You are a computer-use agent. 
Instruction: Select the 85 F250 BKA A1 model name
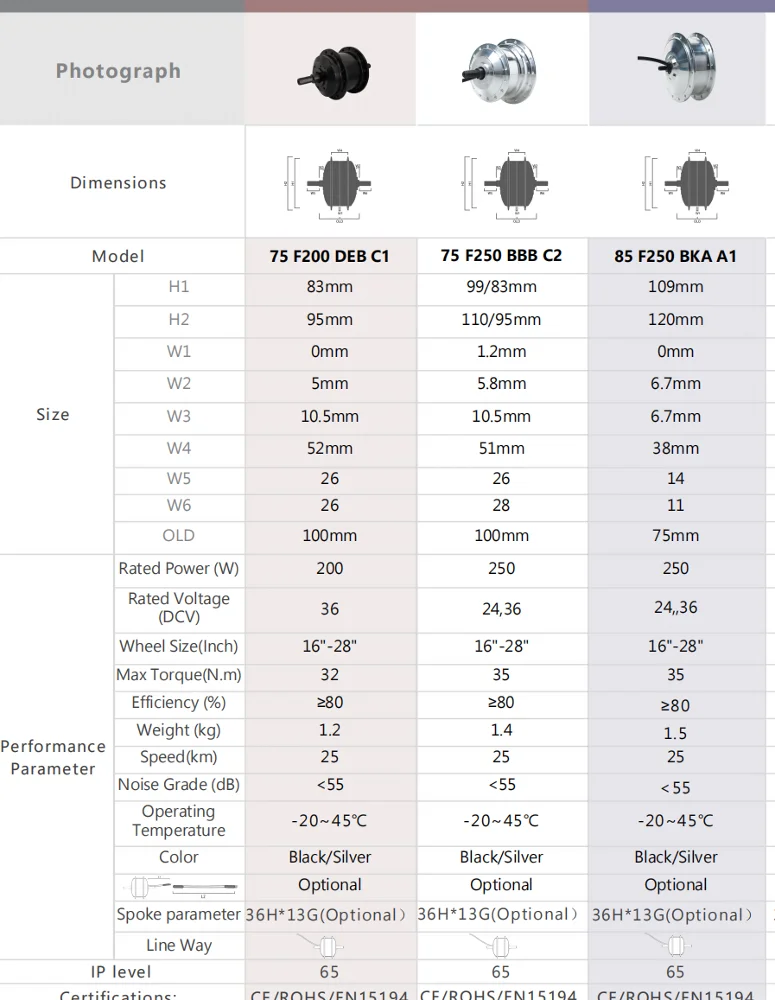click(x=676, y=256)
